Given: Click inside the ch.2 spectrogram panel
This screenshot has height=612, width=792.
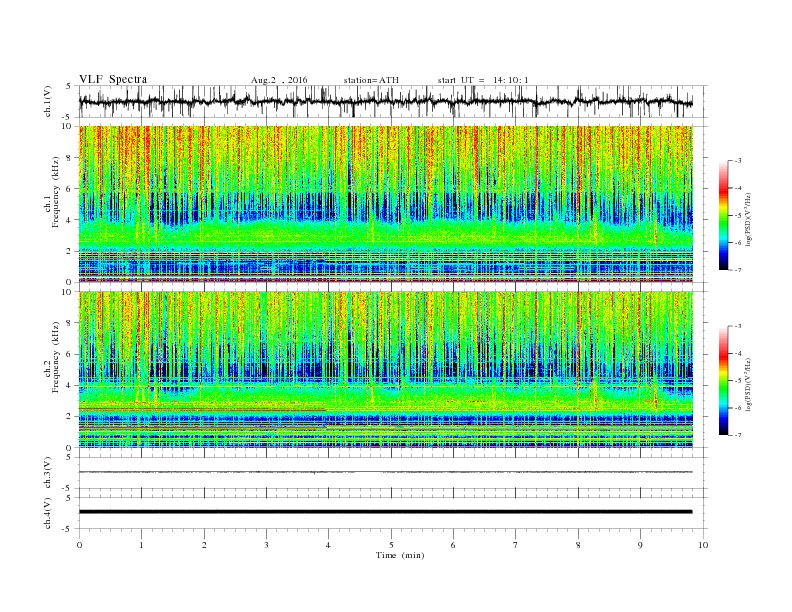Looking at the screenshot, I should click(x=386, y=370).
